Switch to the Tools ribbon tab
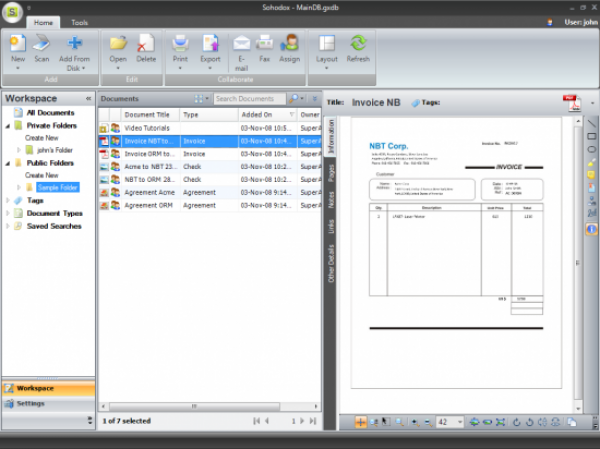600x449 pixels. pos(79,21)
